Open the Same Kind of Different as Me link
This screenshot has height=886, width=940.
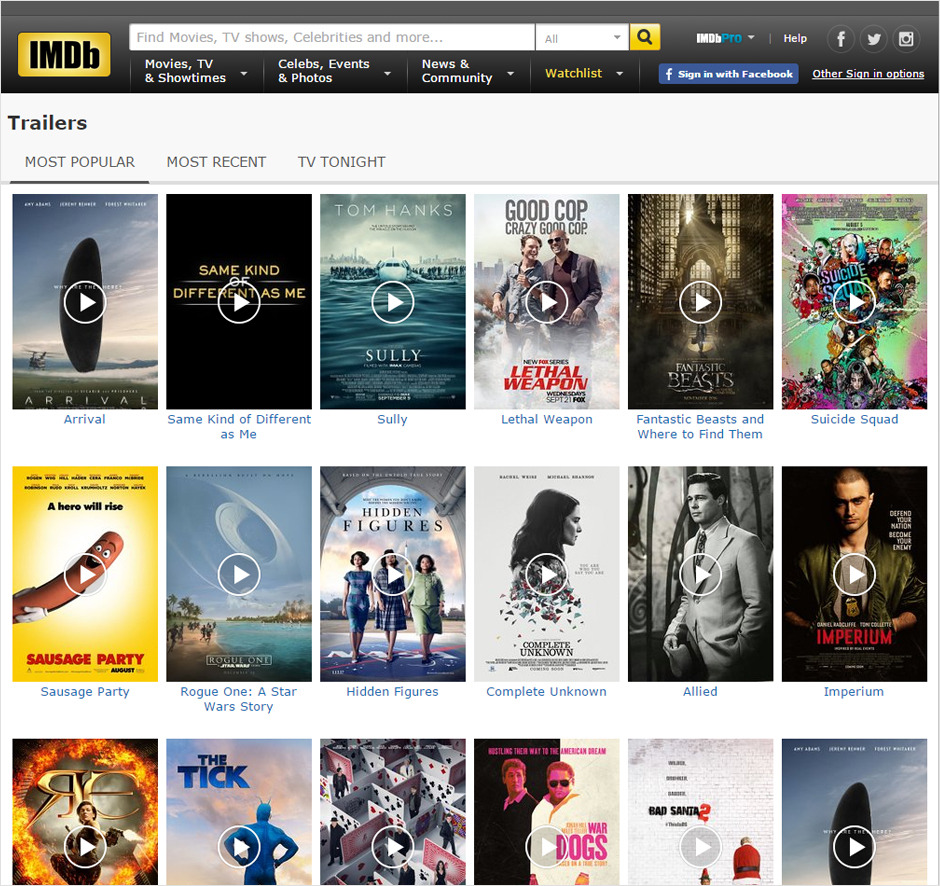coord(239,427)
